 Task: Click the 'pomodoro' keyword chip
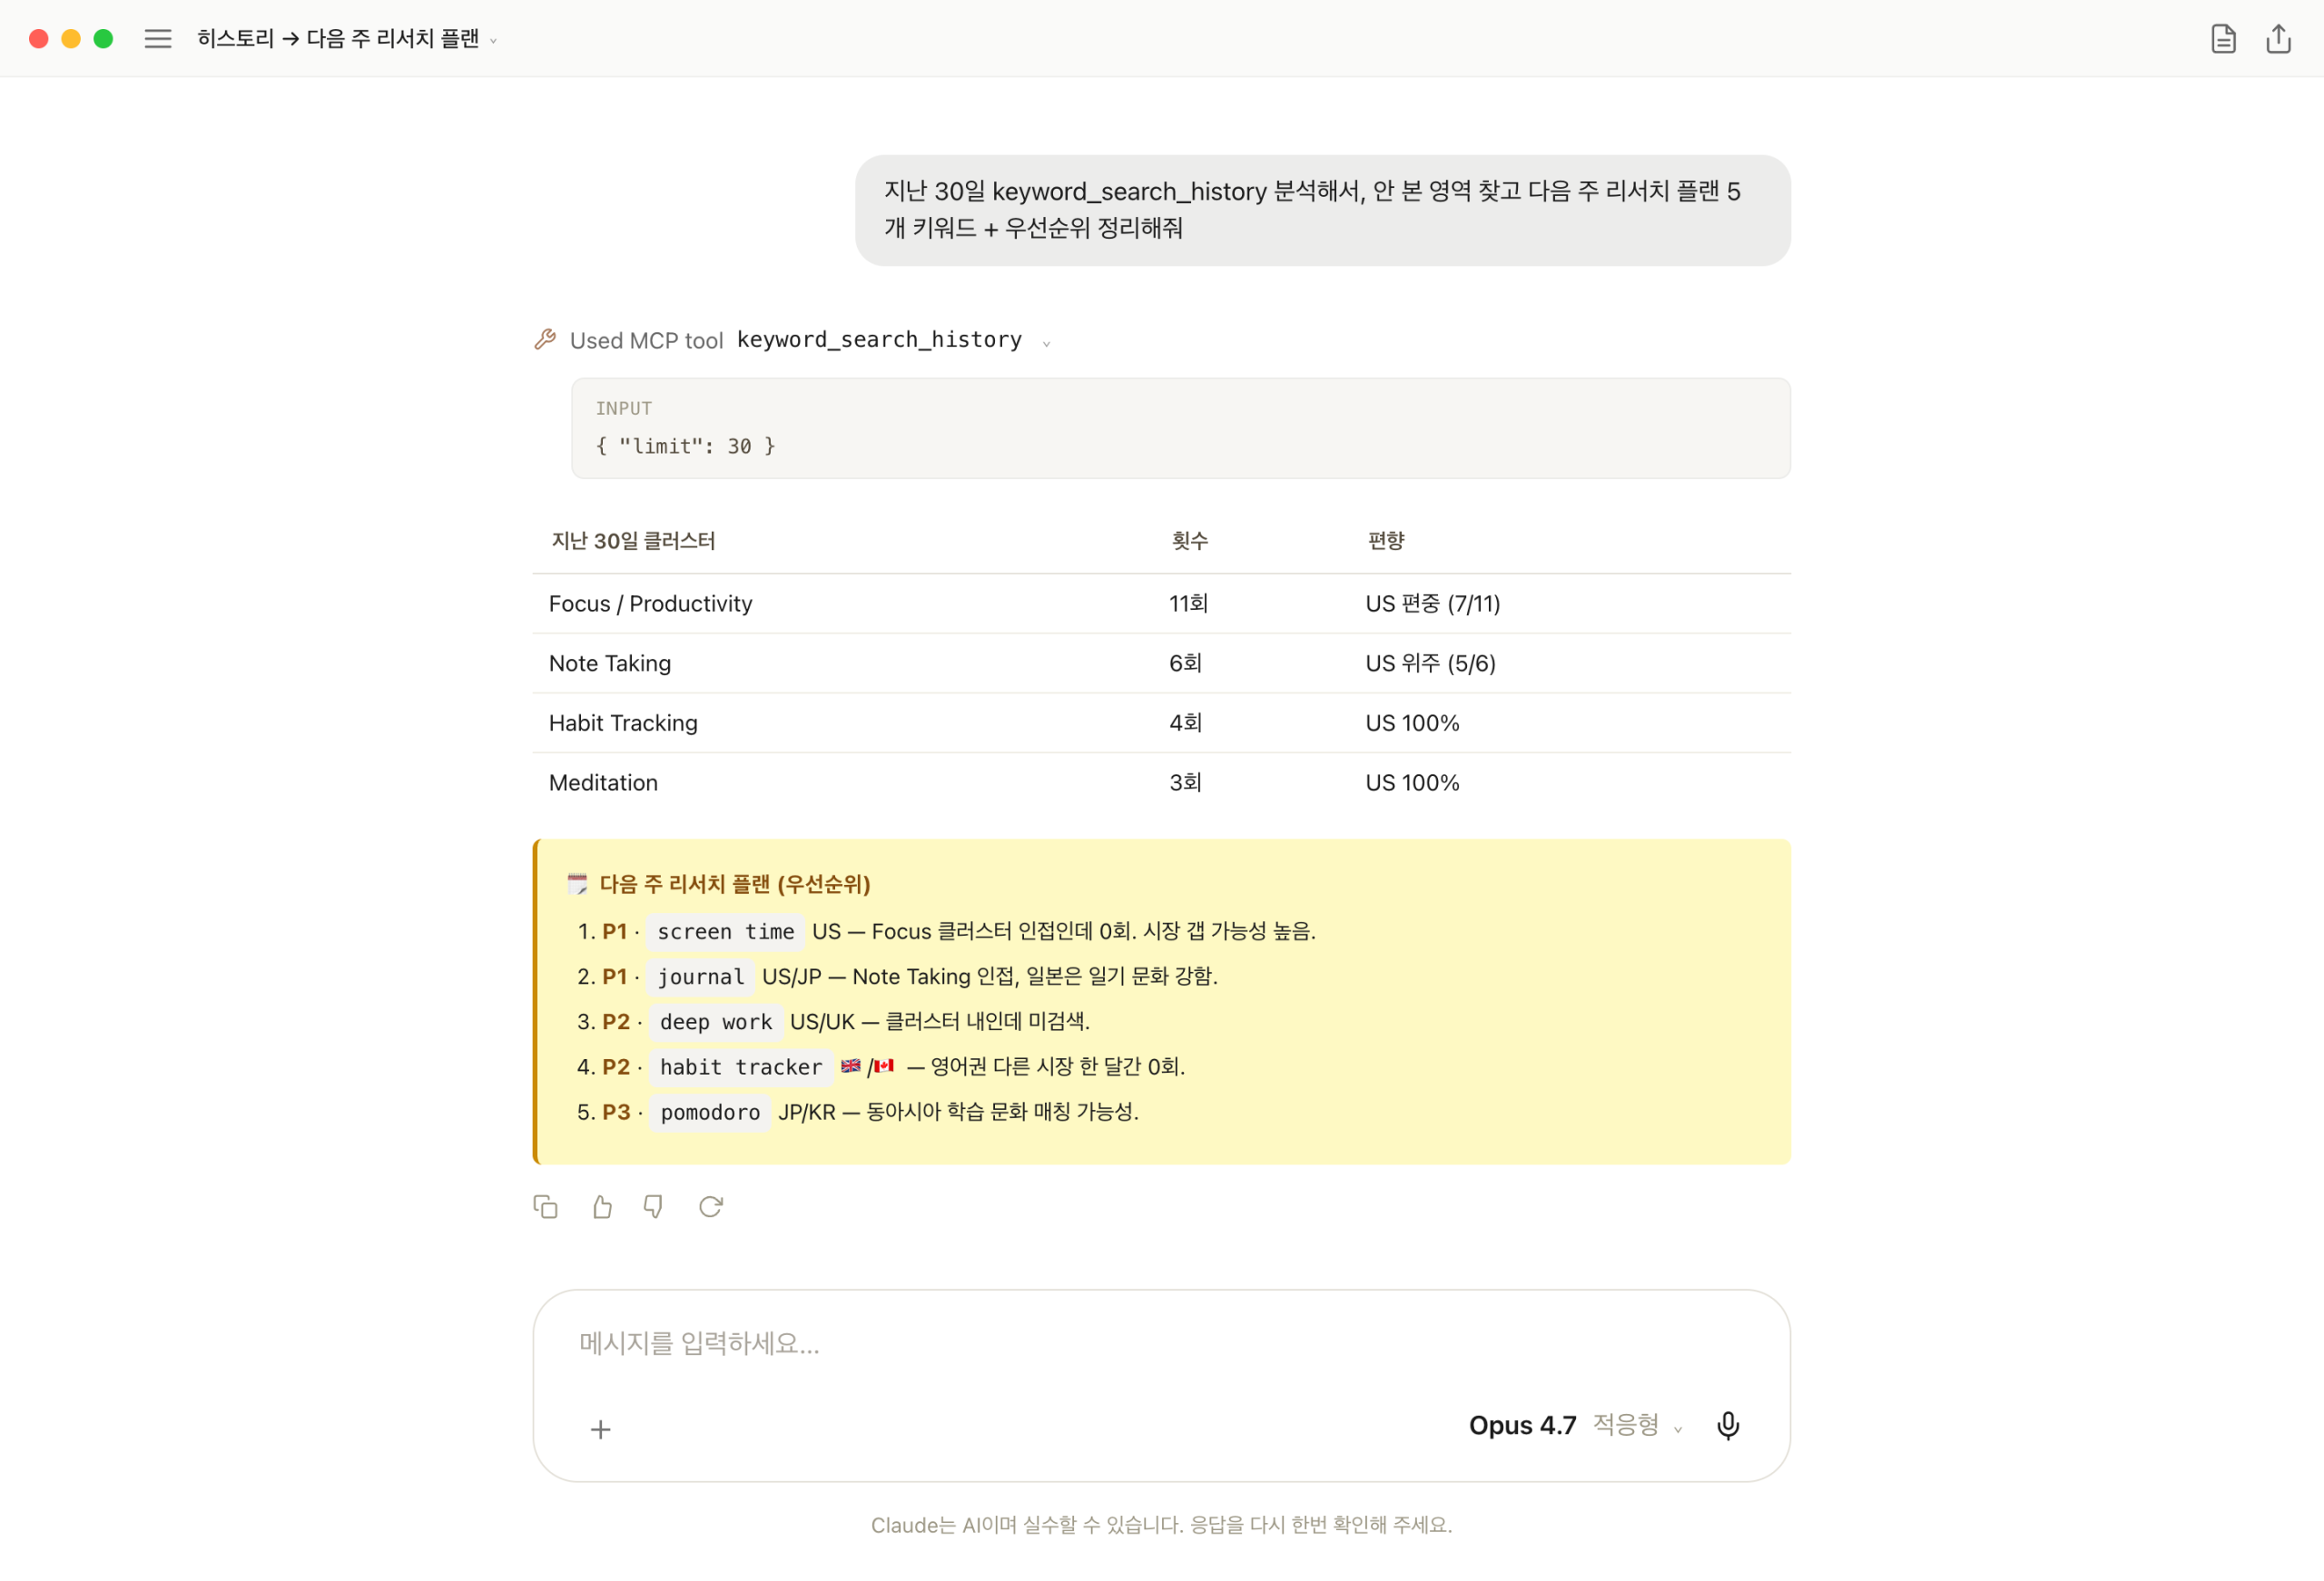point(710,1112)
